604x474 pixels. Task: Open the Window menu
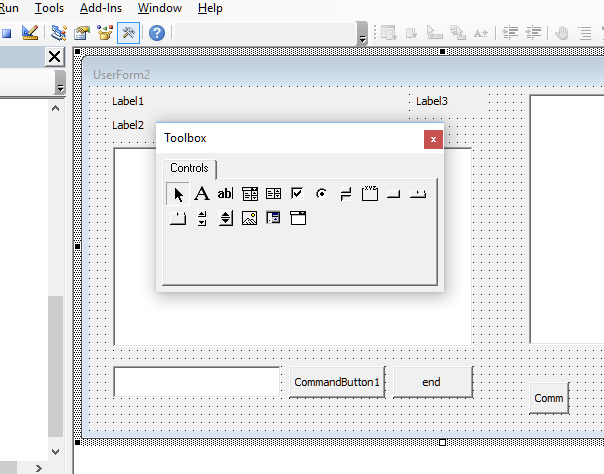[x=160, y=8]
